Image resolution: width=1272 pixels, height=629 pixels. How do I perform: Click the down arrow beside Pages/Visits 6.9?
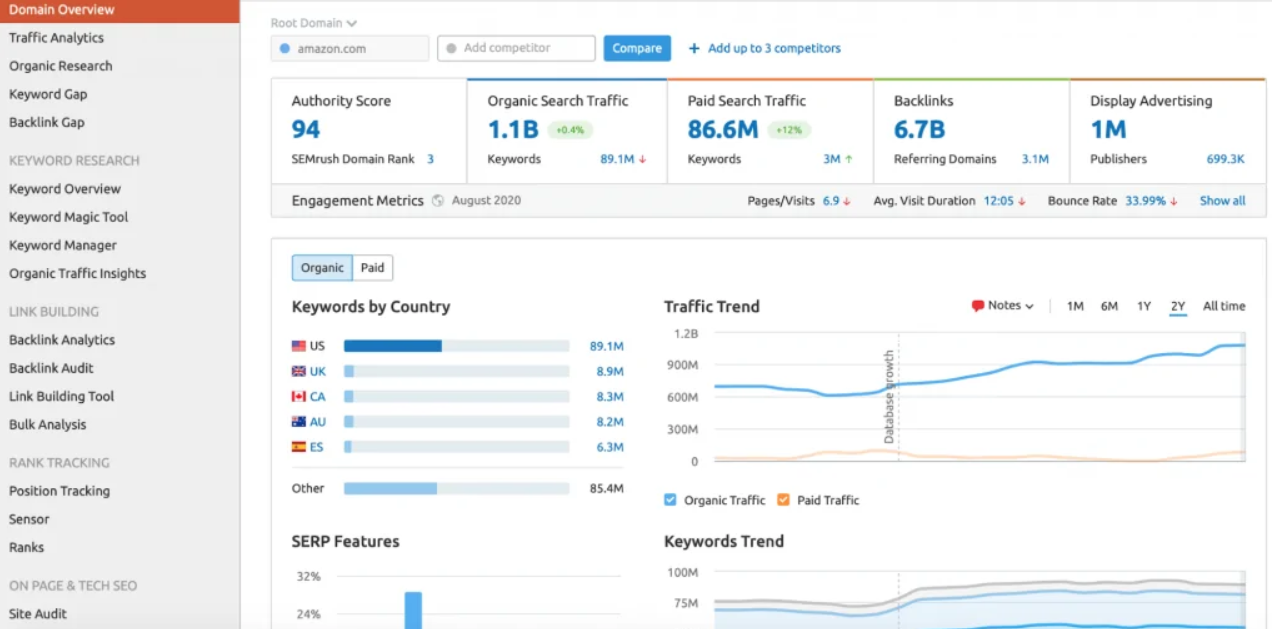tap(847, 201)
